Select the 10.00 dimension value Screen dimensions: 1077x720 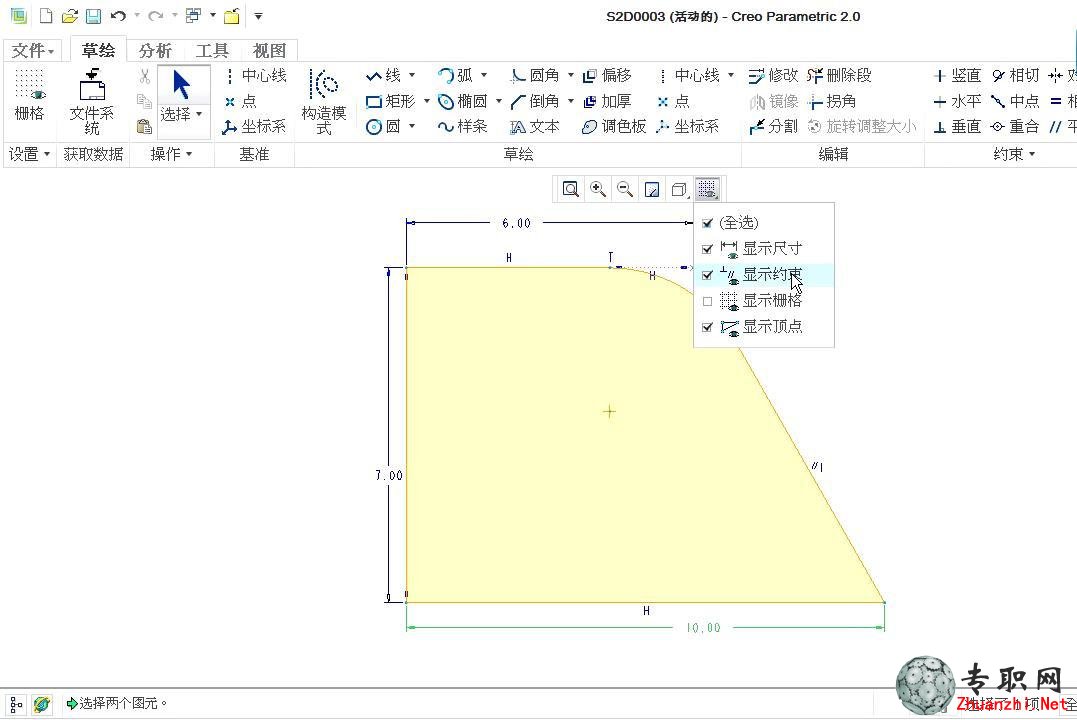pyautogui.click(x=703, y=628)
